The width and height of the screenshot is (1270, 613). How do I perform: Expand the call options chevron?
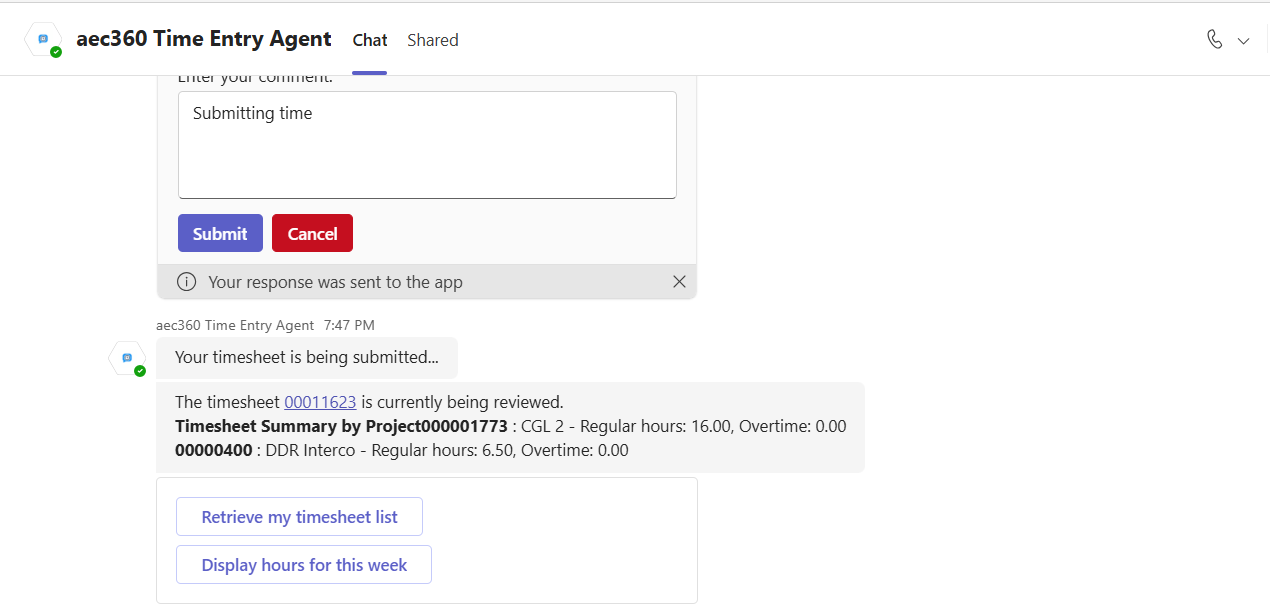(x=1244, y=41)
